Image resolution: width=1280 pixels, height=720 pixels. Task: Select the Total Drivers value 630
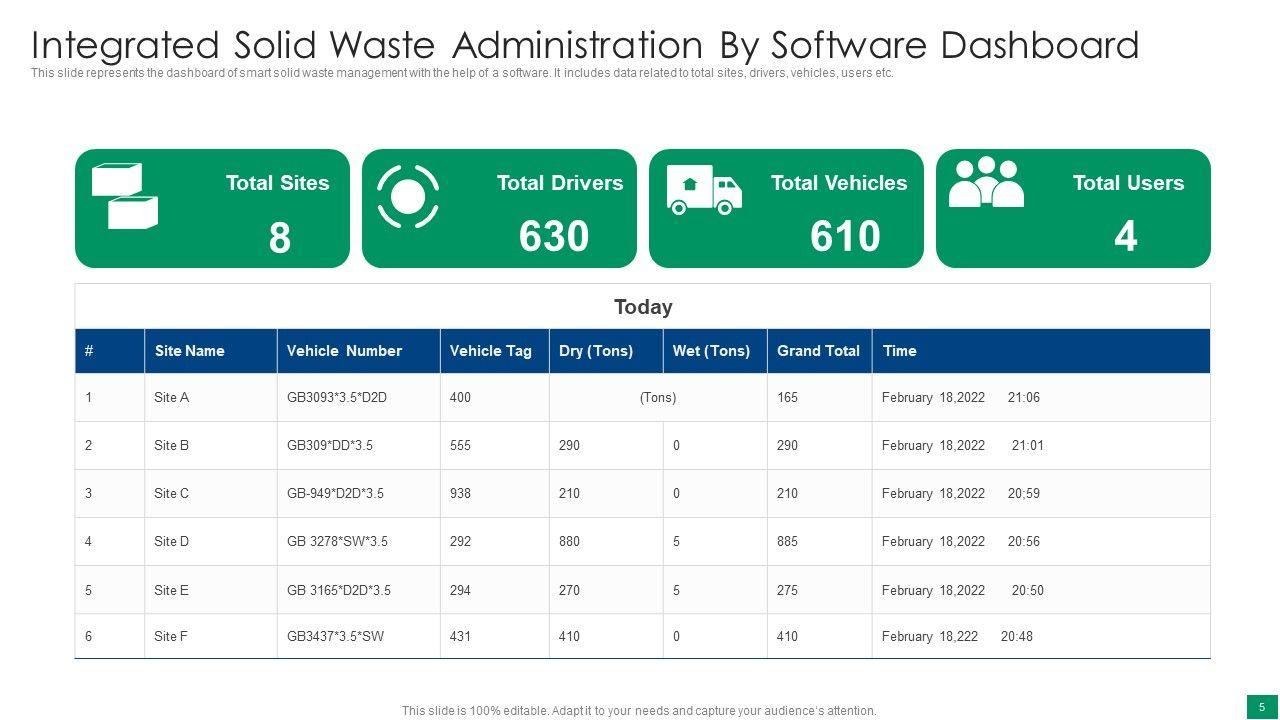point(554,237)
